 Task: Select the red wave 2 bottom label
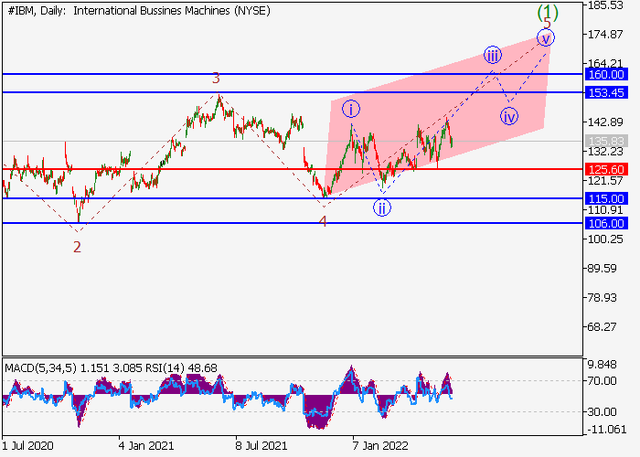[77, 246]
